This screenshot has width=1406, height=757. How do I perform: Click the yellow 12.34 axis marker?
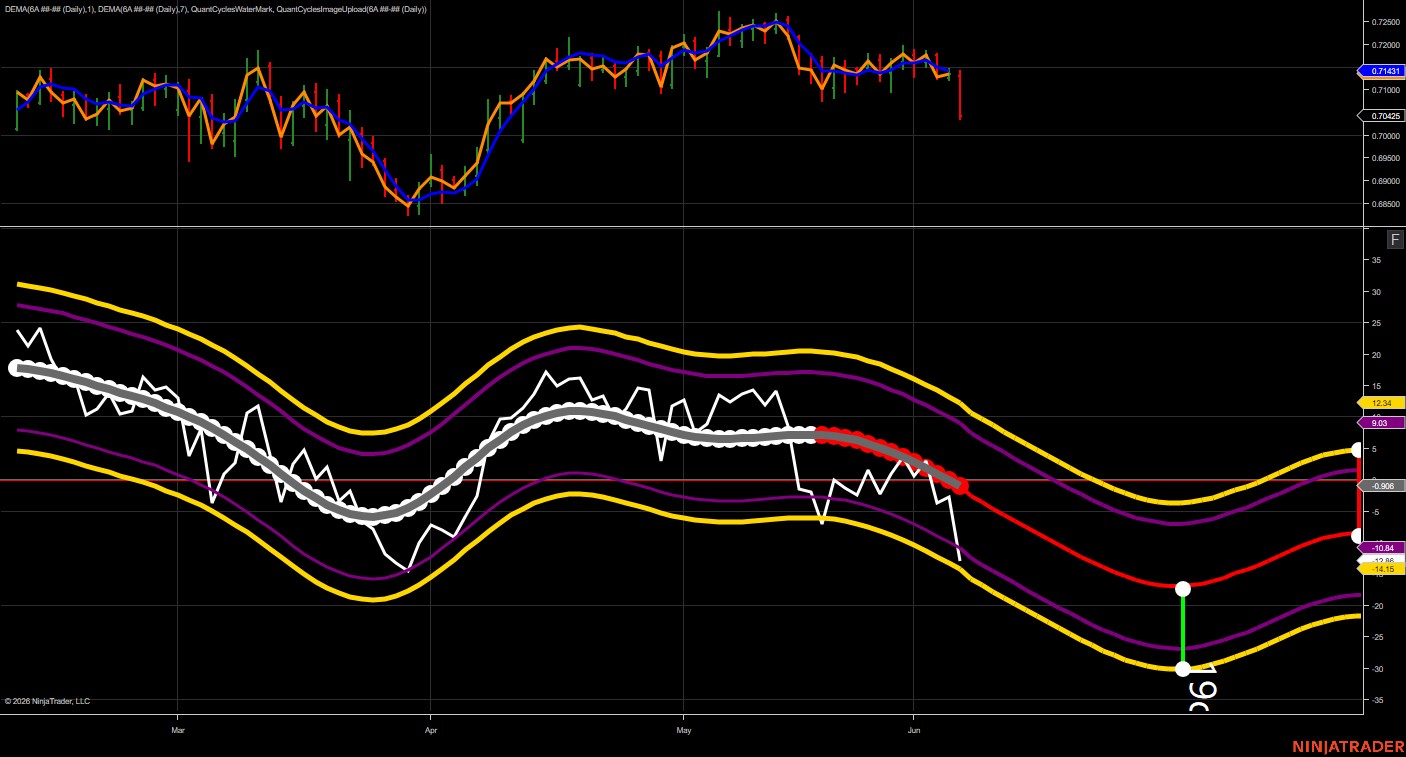(1382, 402)
